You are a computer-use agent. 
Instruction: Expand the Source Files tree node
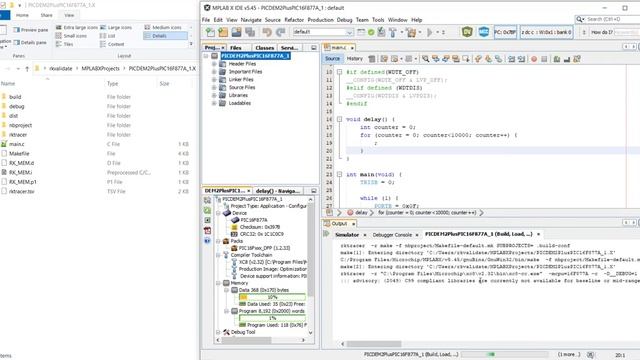click(214, 87)
